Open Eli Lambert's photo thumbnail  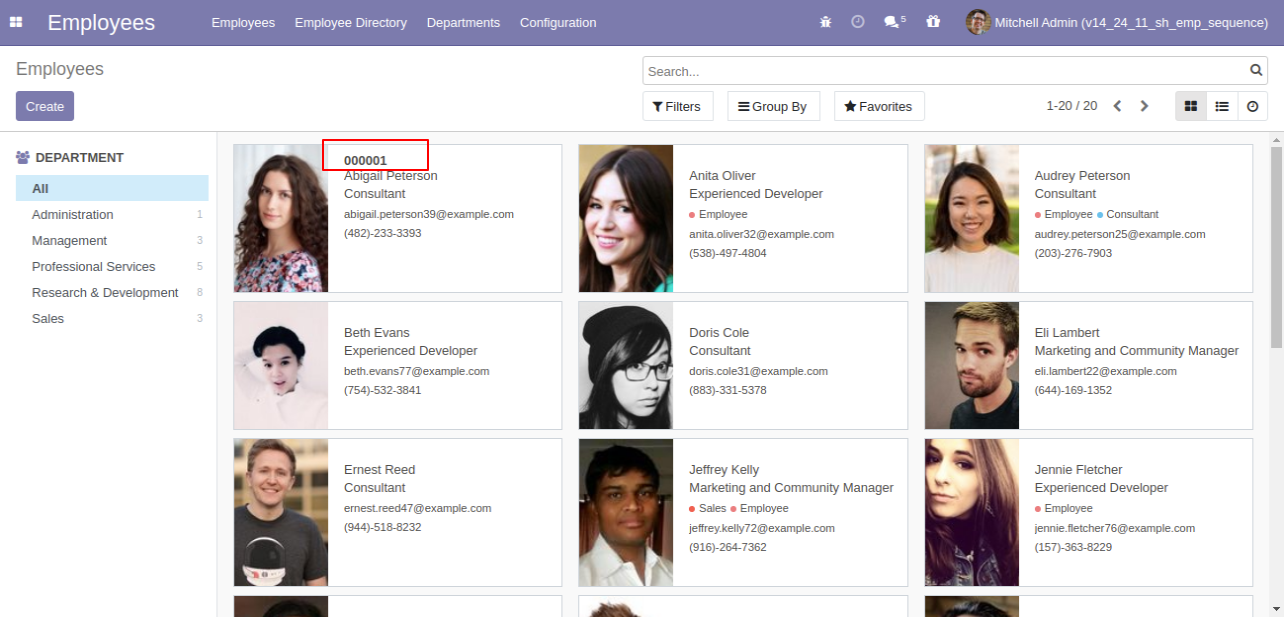[972, 365]
